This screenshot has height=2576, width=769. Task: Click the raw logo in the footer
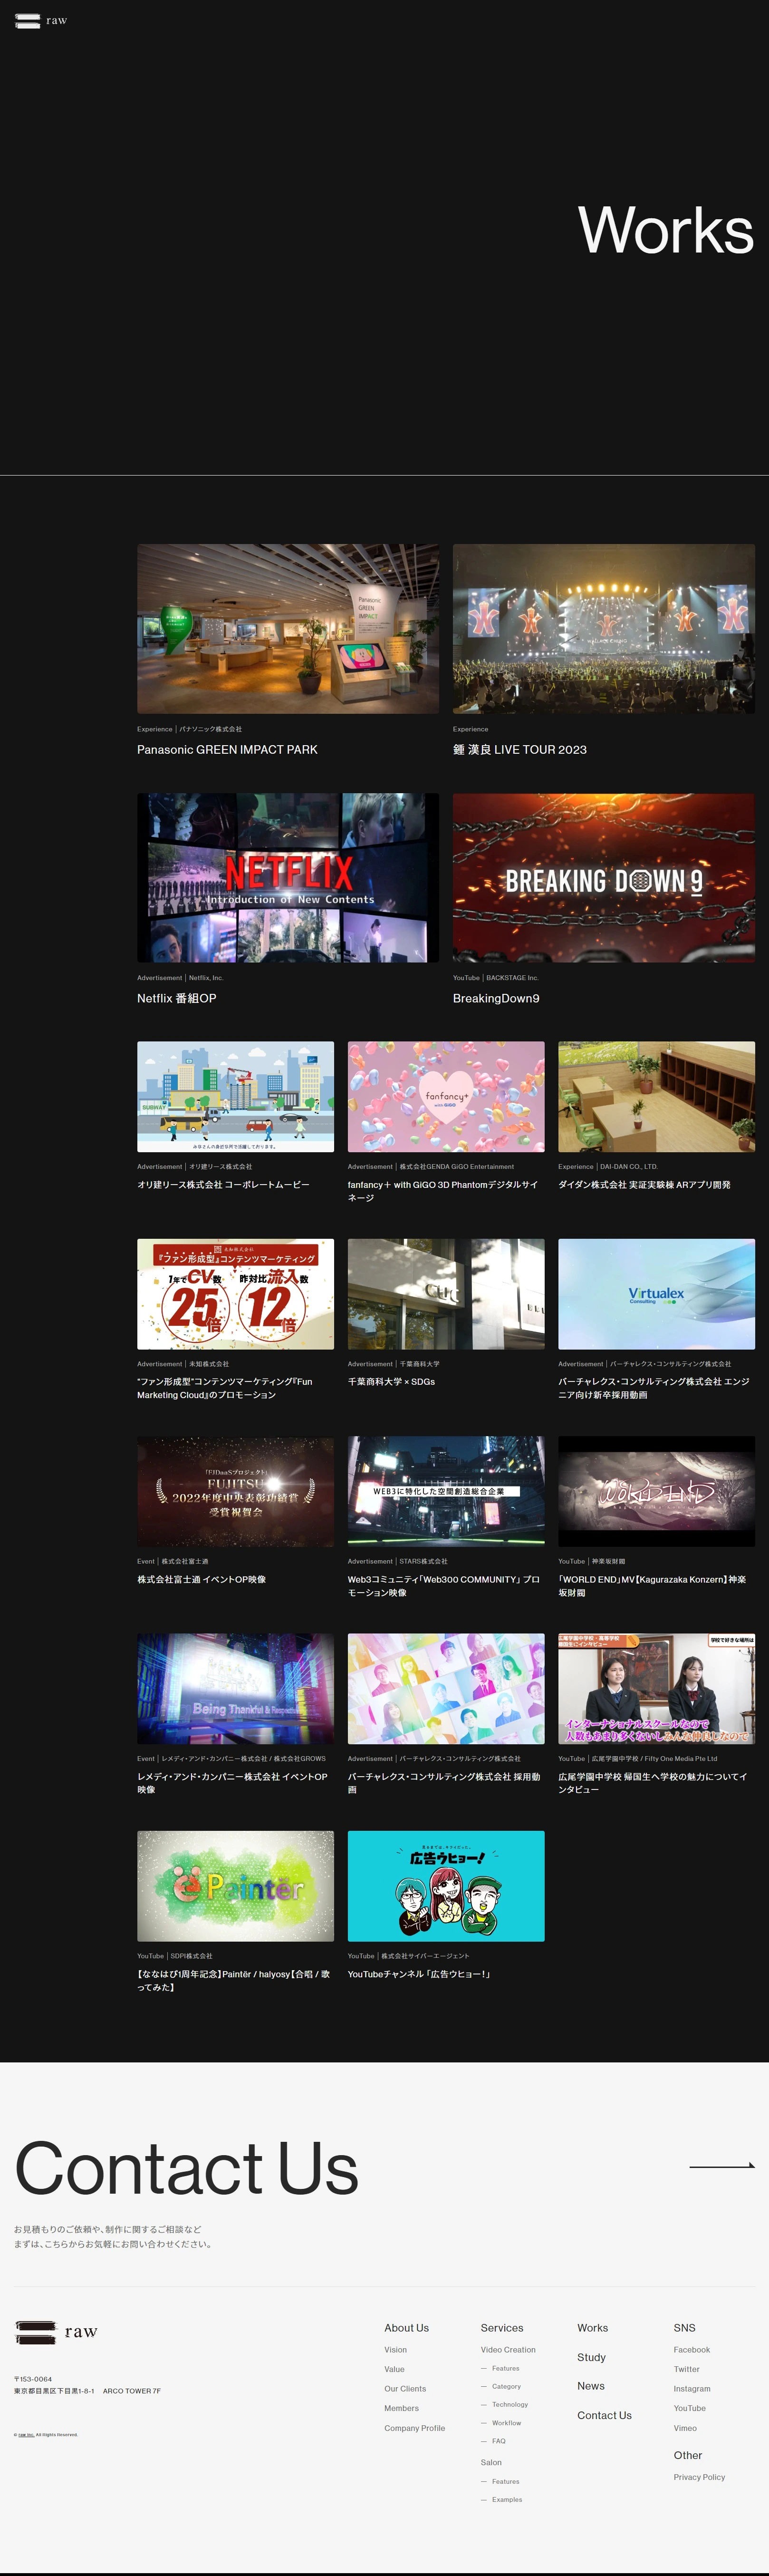coord(56,2332)
